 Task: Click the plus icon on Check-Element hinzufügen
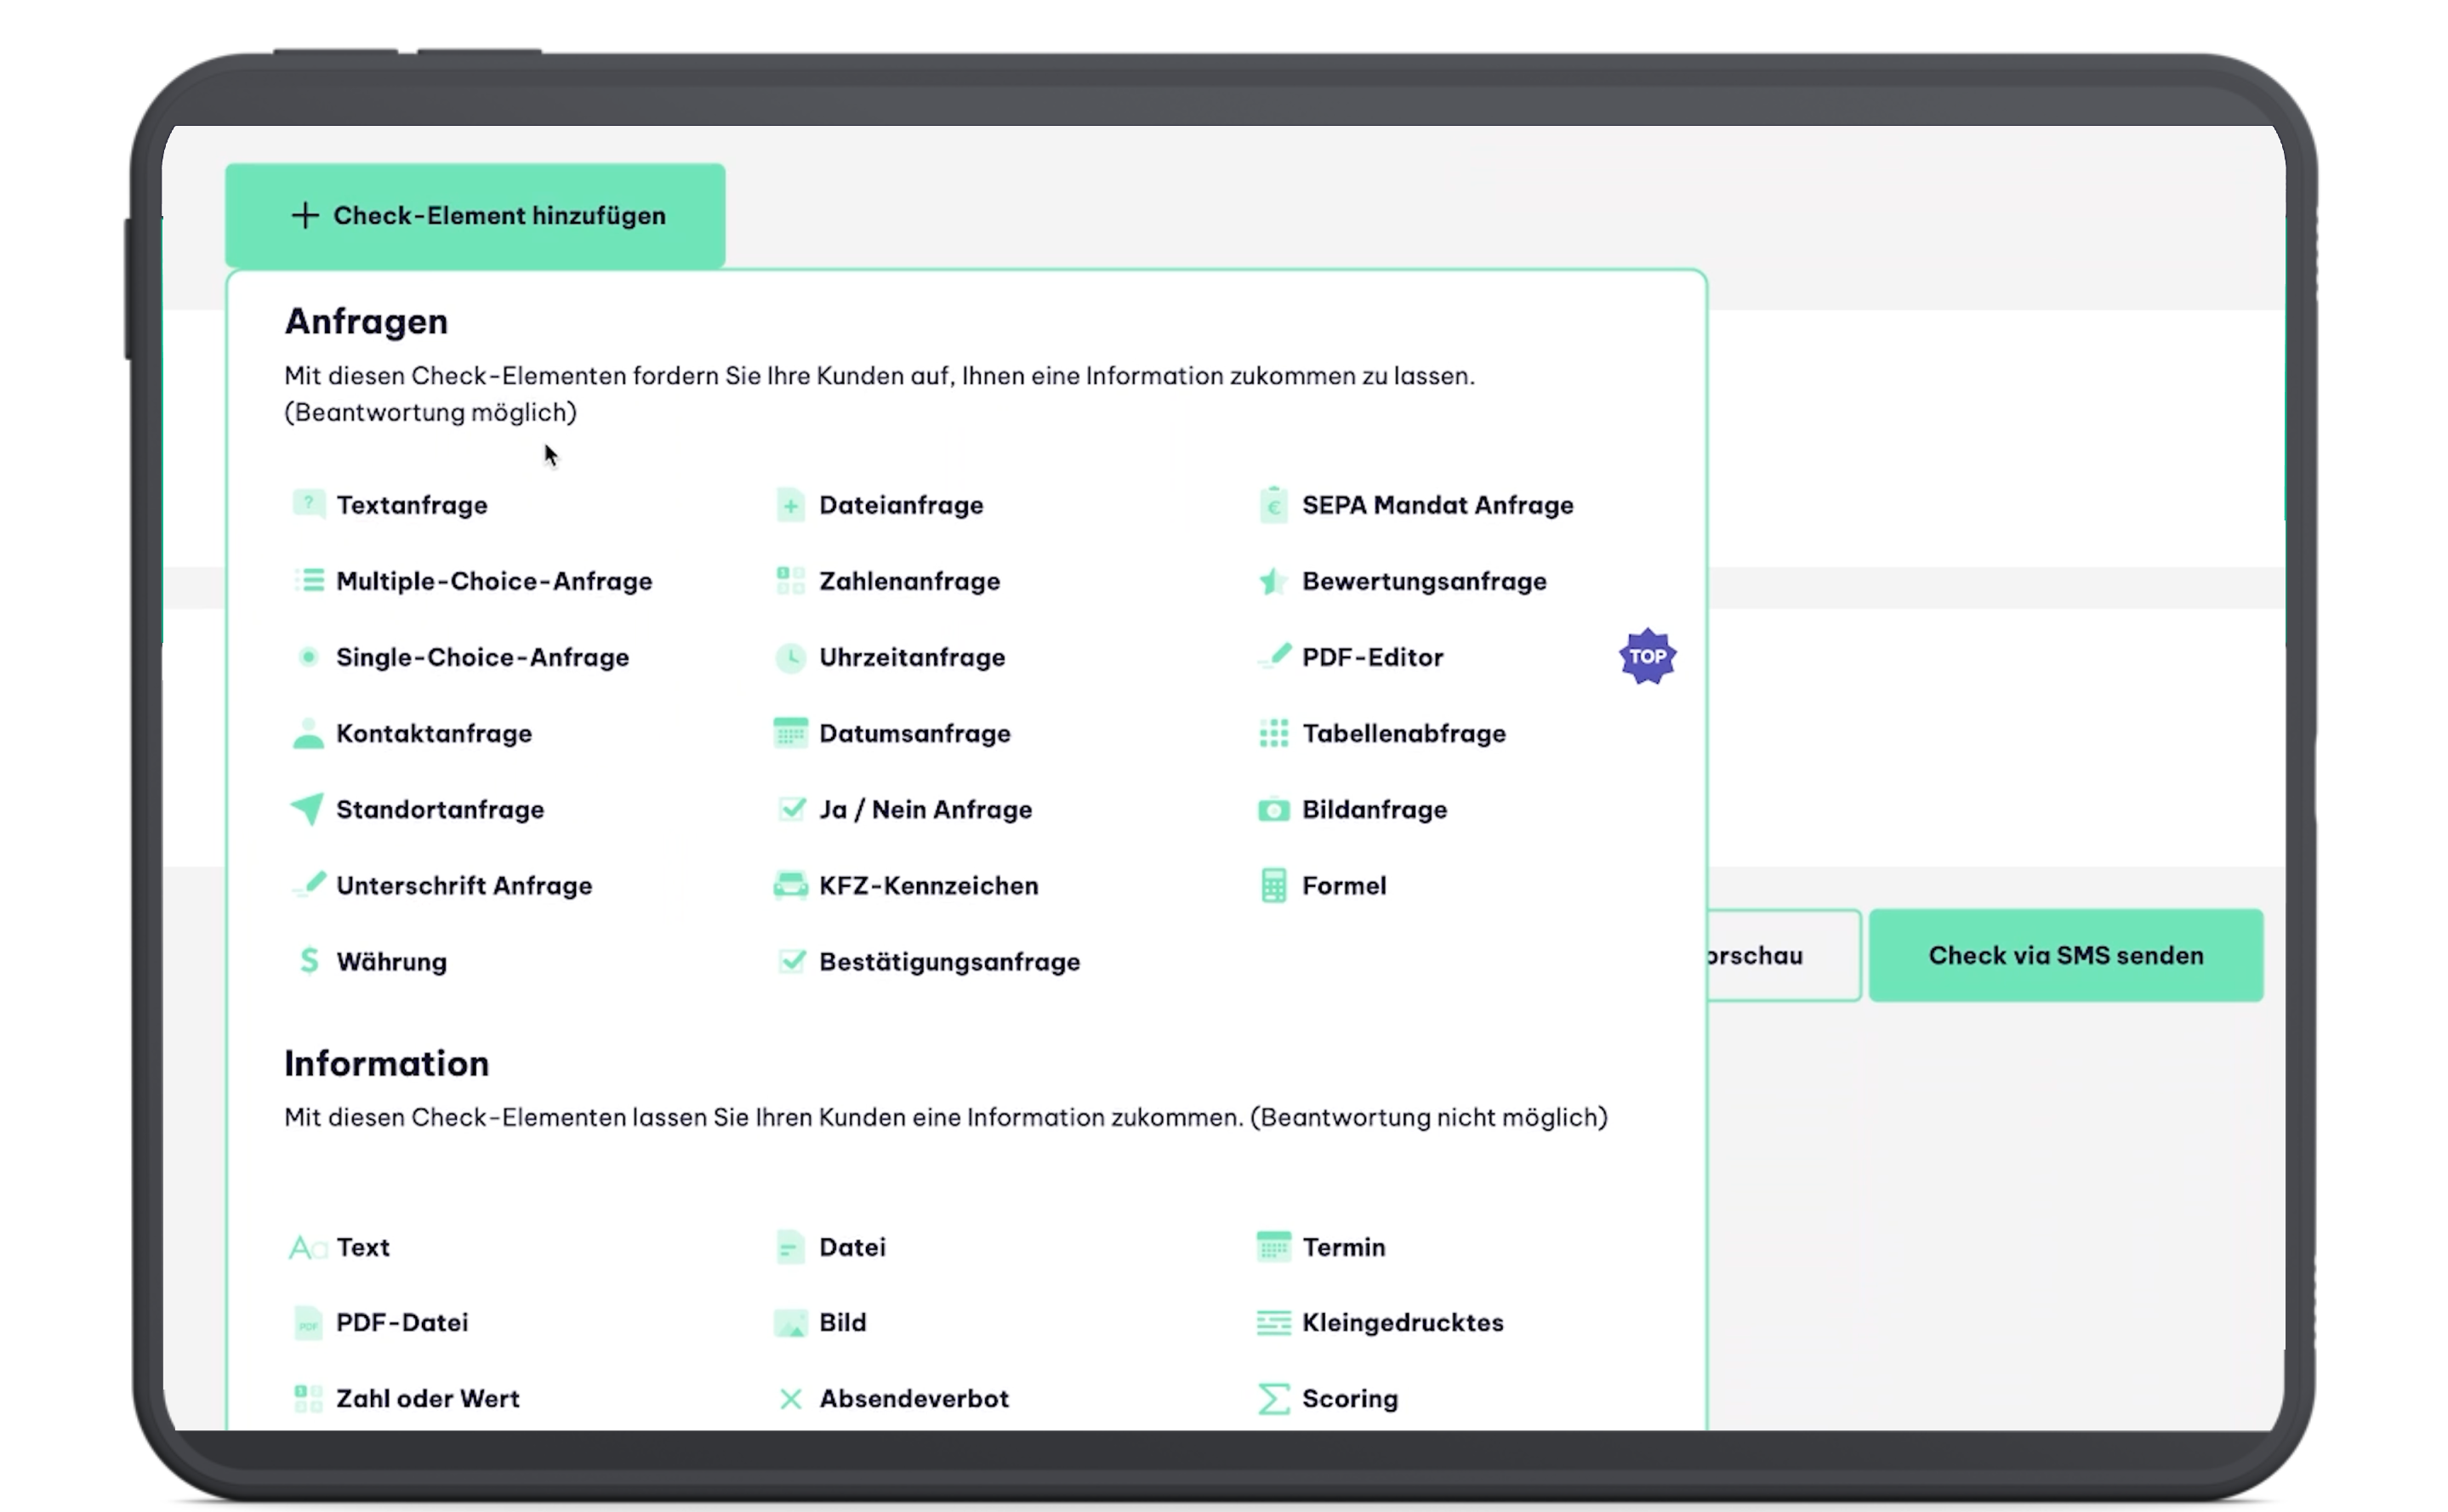(305, 215)
